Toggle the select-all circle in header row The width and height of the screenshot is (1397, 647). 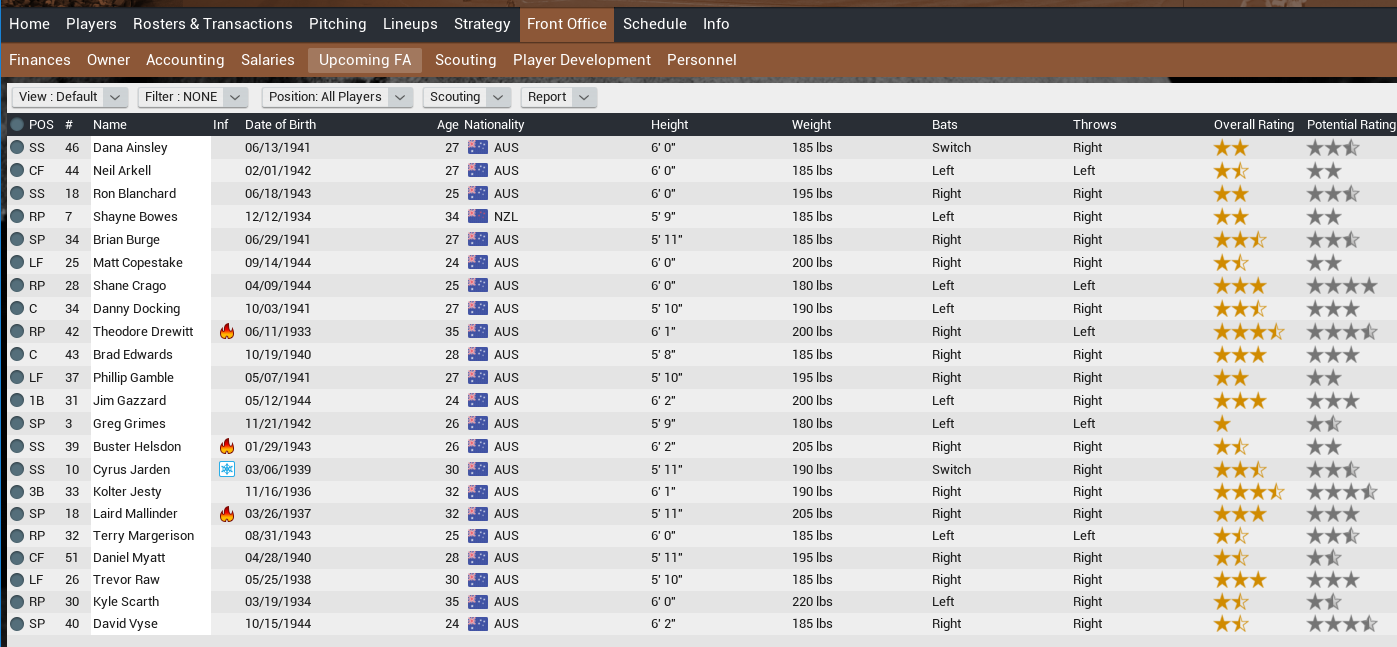tap(17, 125)
